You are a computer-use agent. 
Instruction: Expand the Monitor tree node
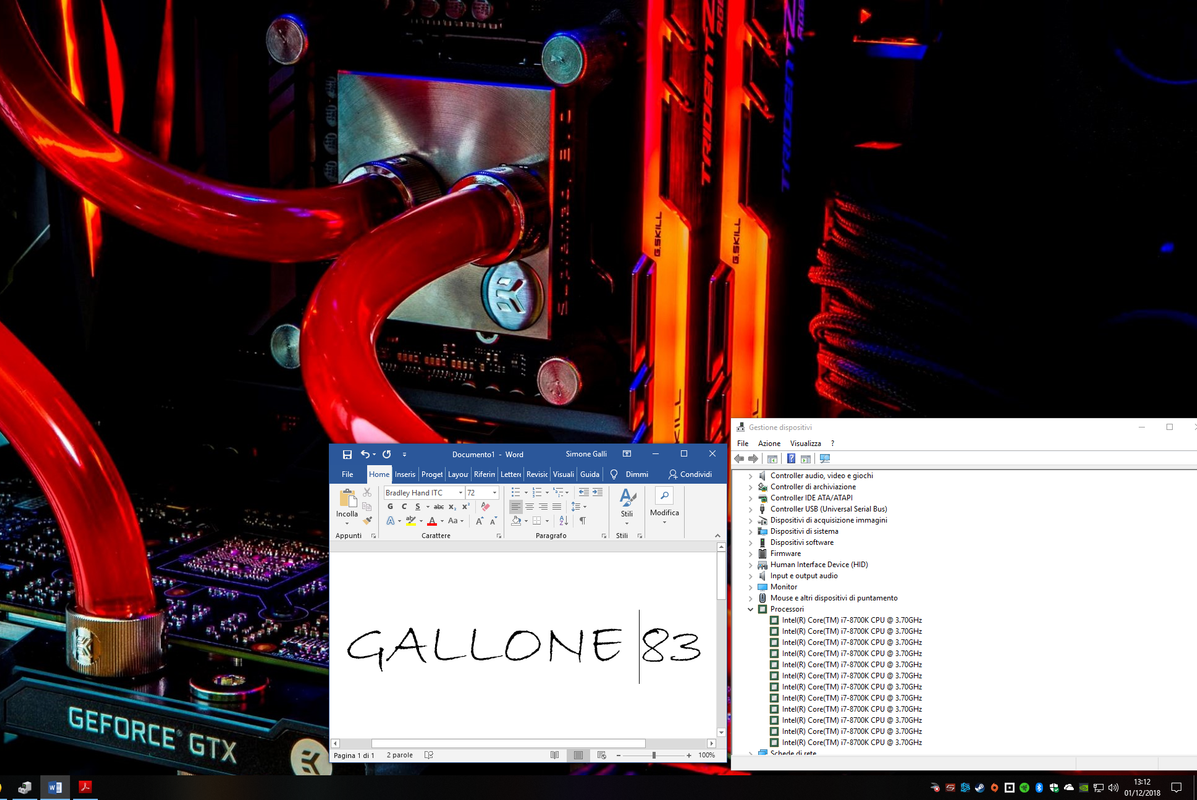[x=750, y=587]
